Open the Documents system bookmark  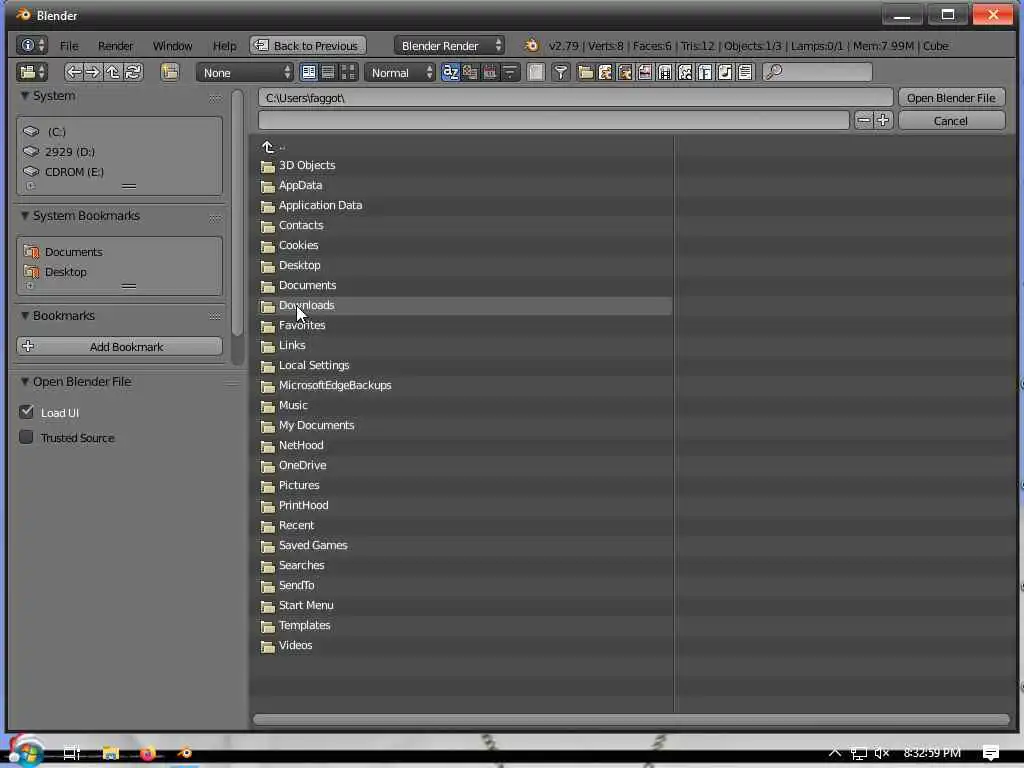click(x=120, y=251)
